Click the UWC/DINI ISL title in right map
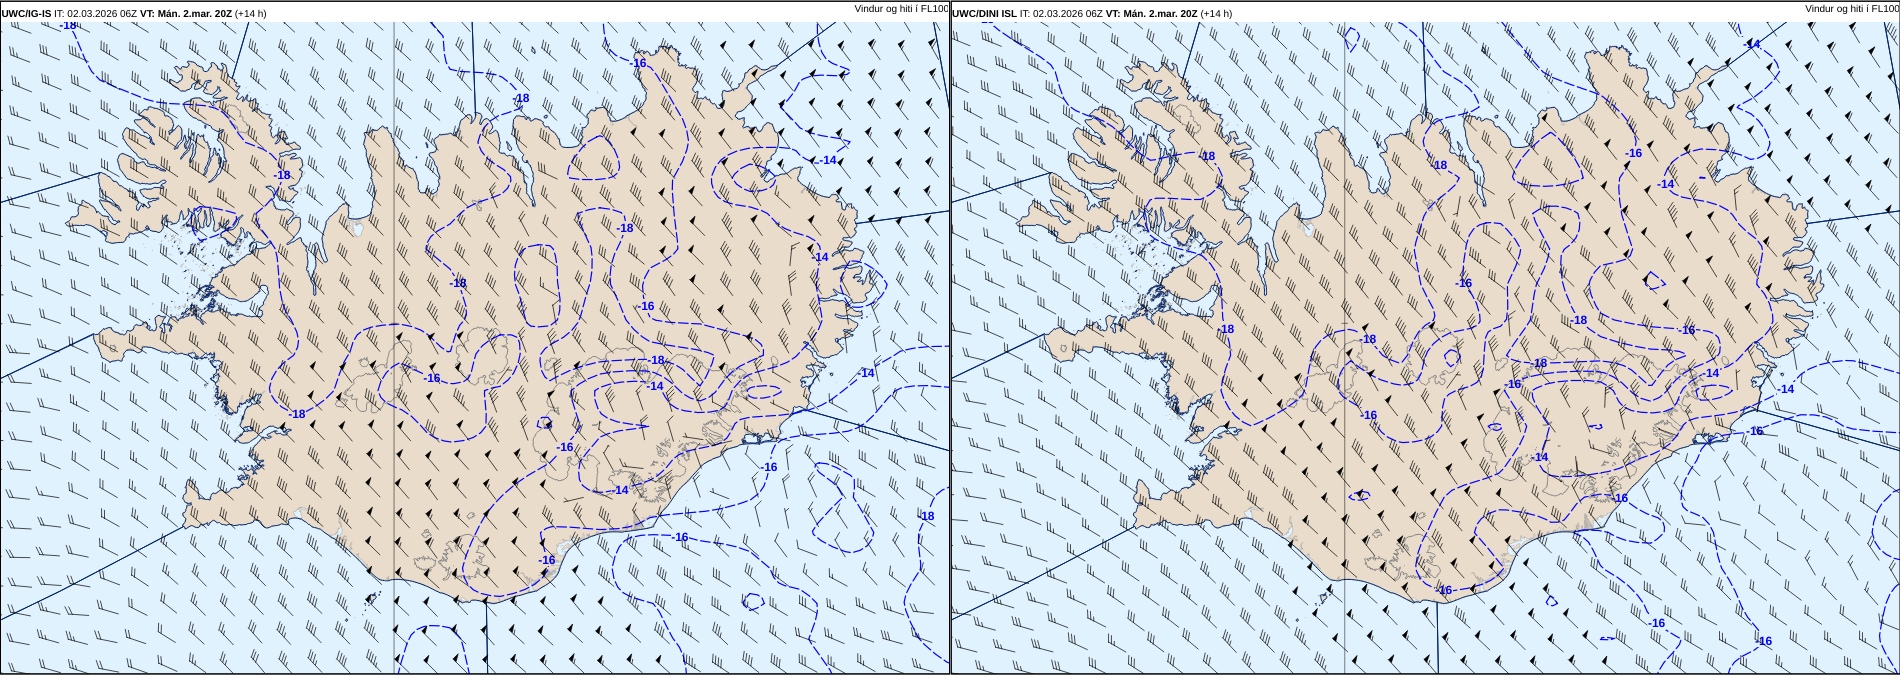 984,14
